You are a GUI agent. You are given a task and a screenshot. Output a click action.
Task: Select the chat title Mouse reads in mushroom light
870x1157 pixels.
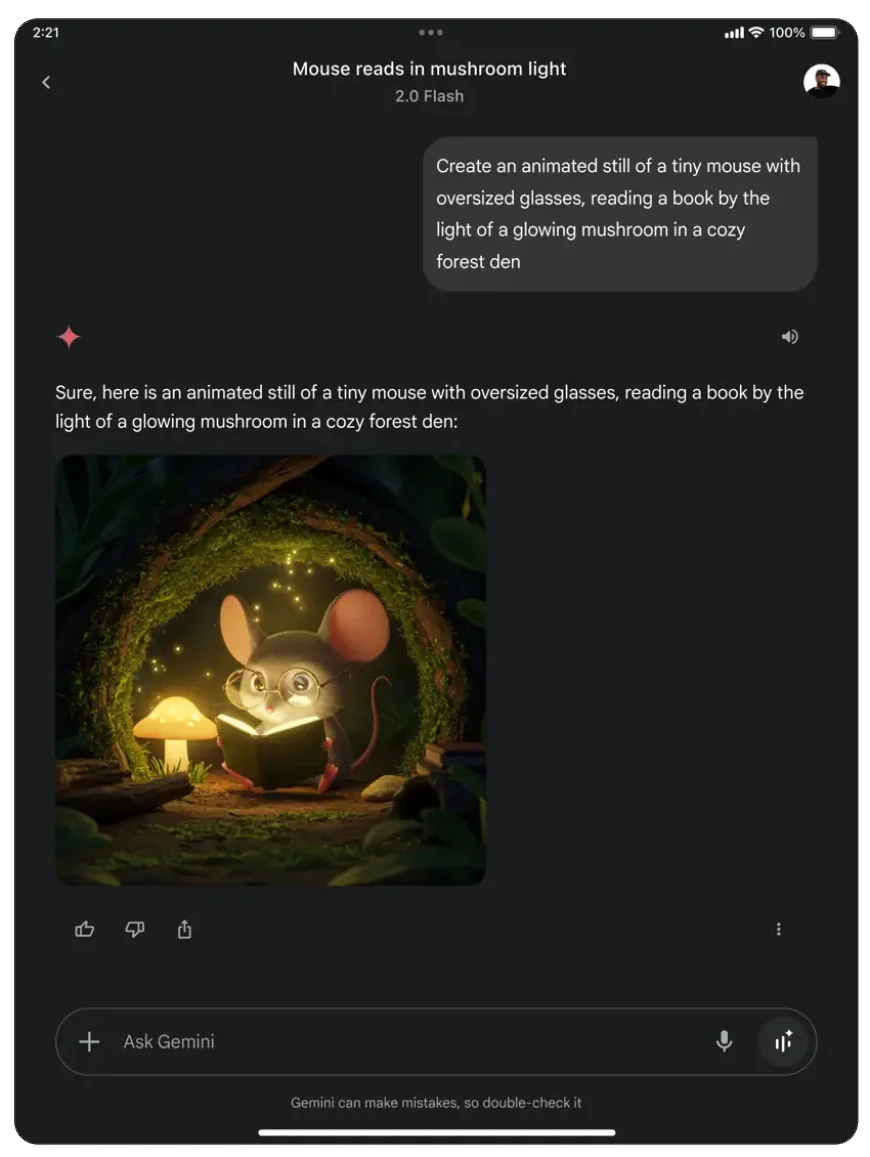[429, 69]
